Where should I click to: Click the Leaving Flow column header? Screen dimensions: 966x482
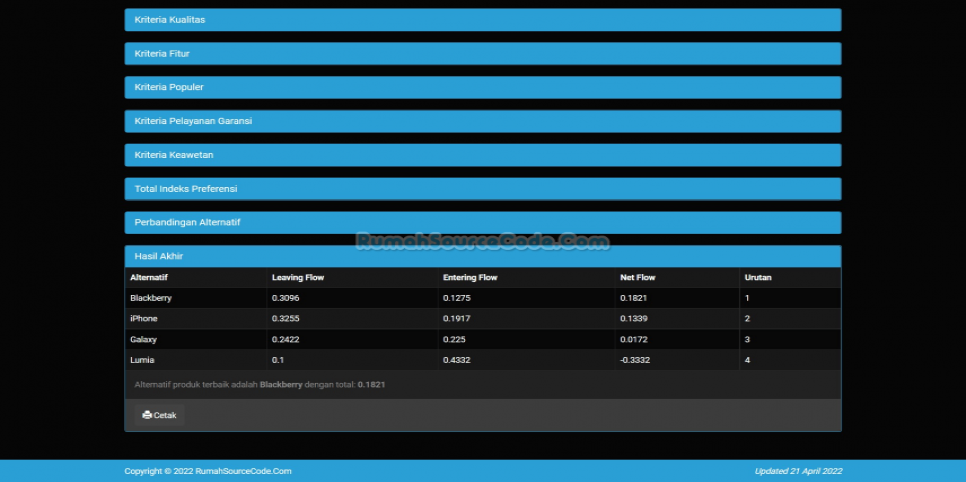click(x=298, y=277)
